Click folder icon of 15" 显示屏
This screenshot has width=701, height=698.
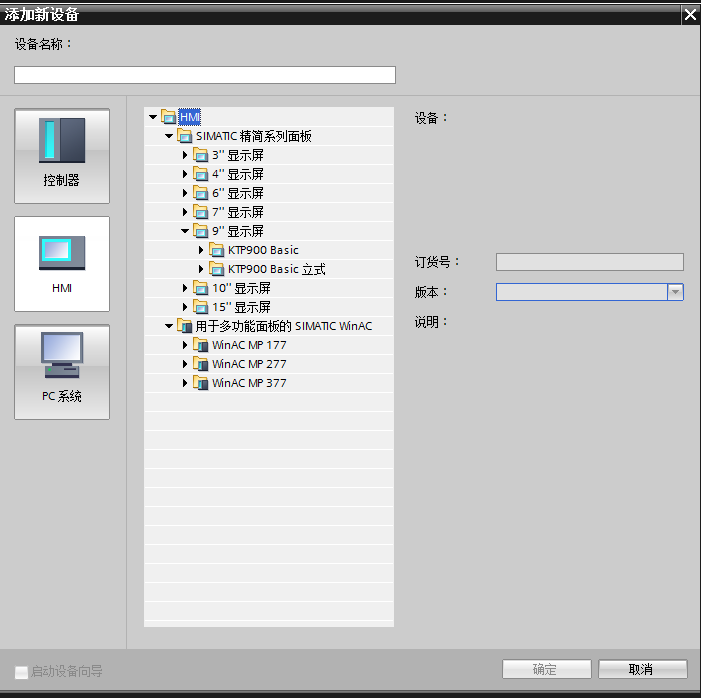click(201, 307)
